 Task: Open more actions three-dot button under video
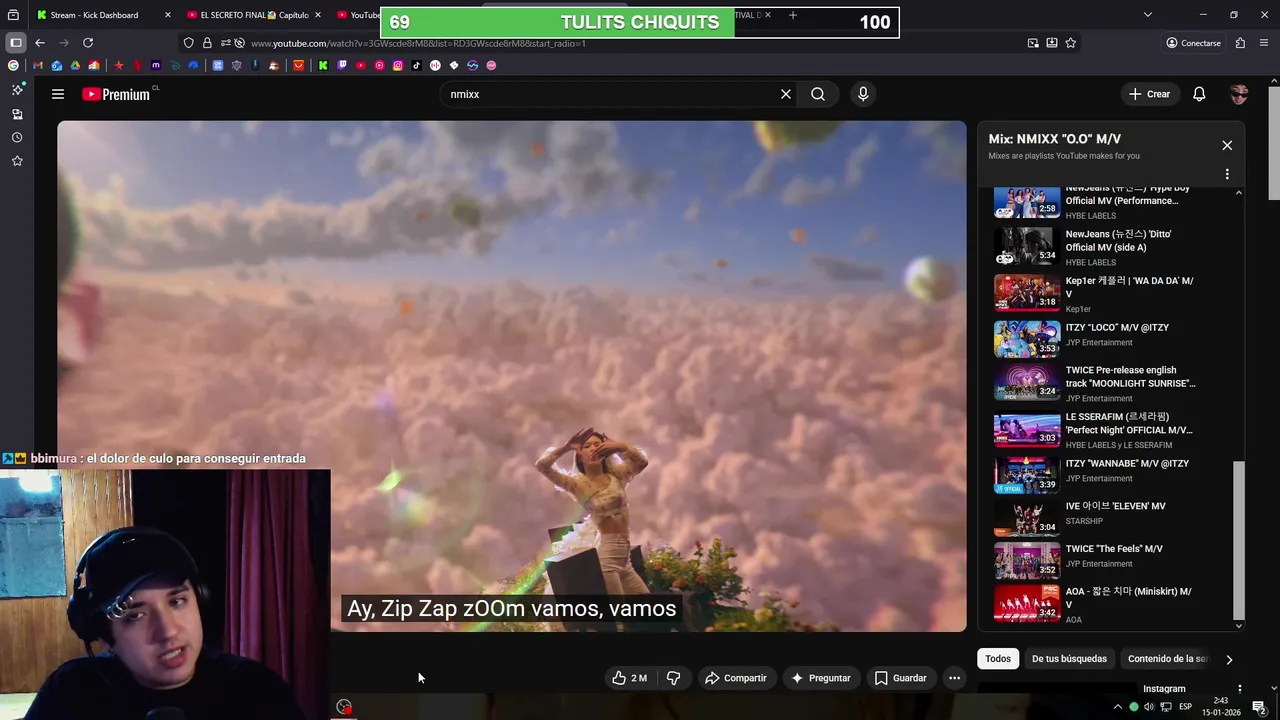tap(954, 678)
